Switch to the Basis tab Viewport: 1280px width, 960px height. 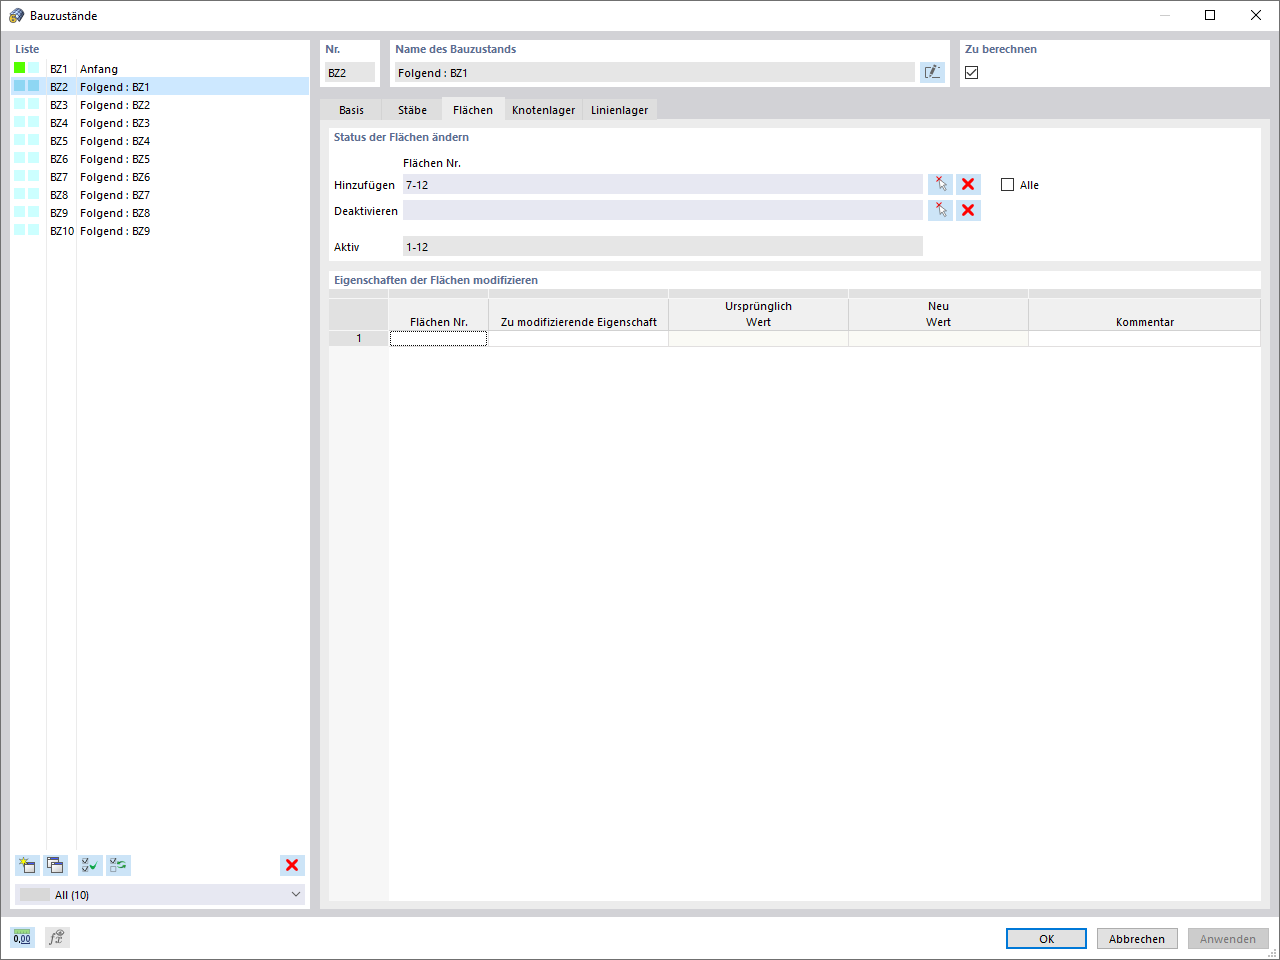coord(351,110)
